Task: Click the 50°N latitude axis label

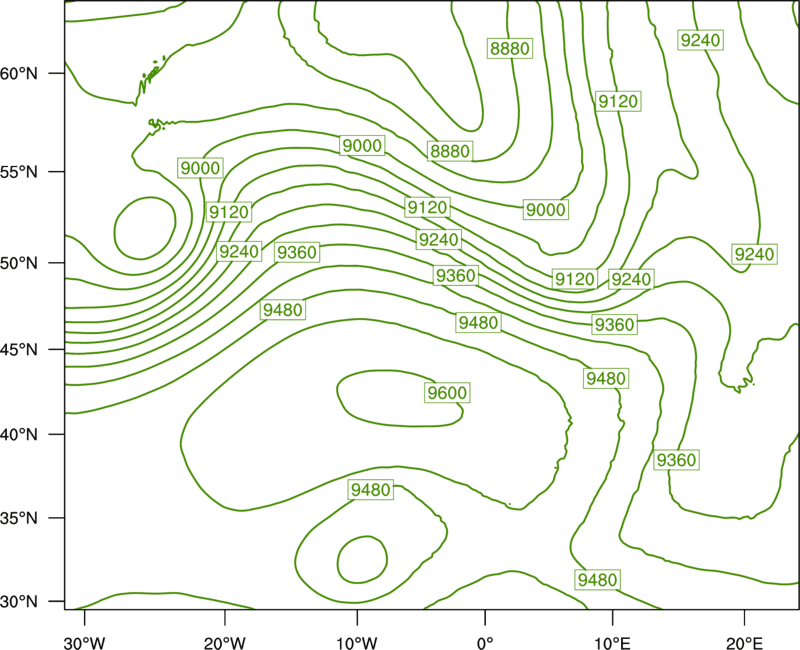Action: coord(19,263)
